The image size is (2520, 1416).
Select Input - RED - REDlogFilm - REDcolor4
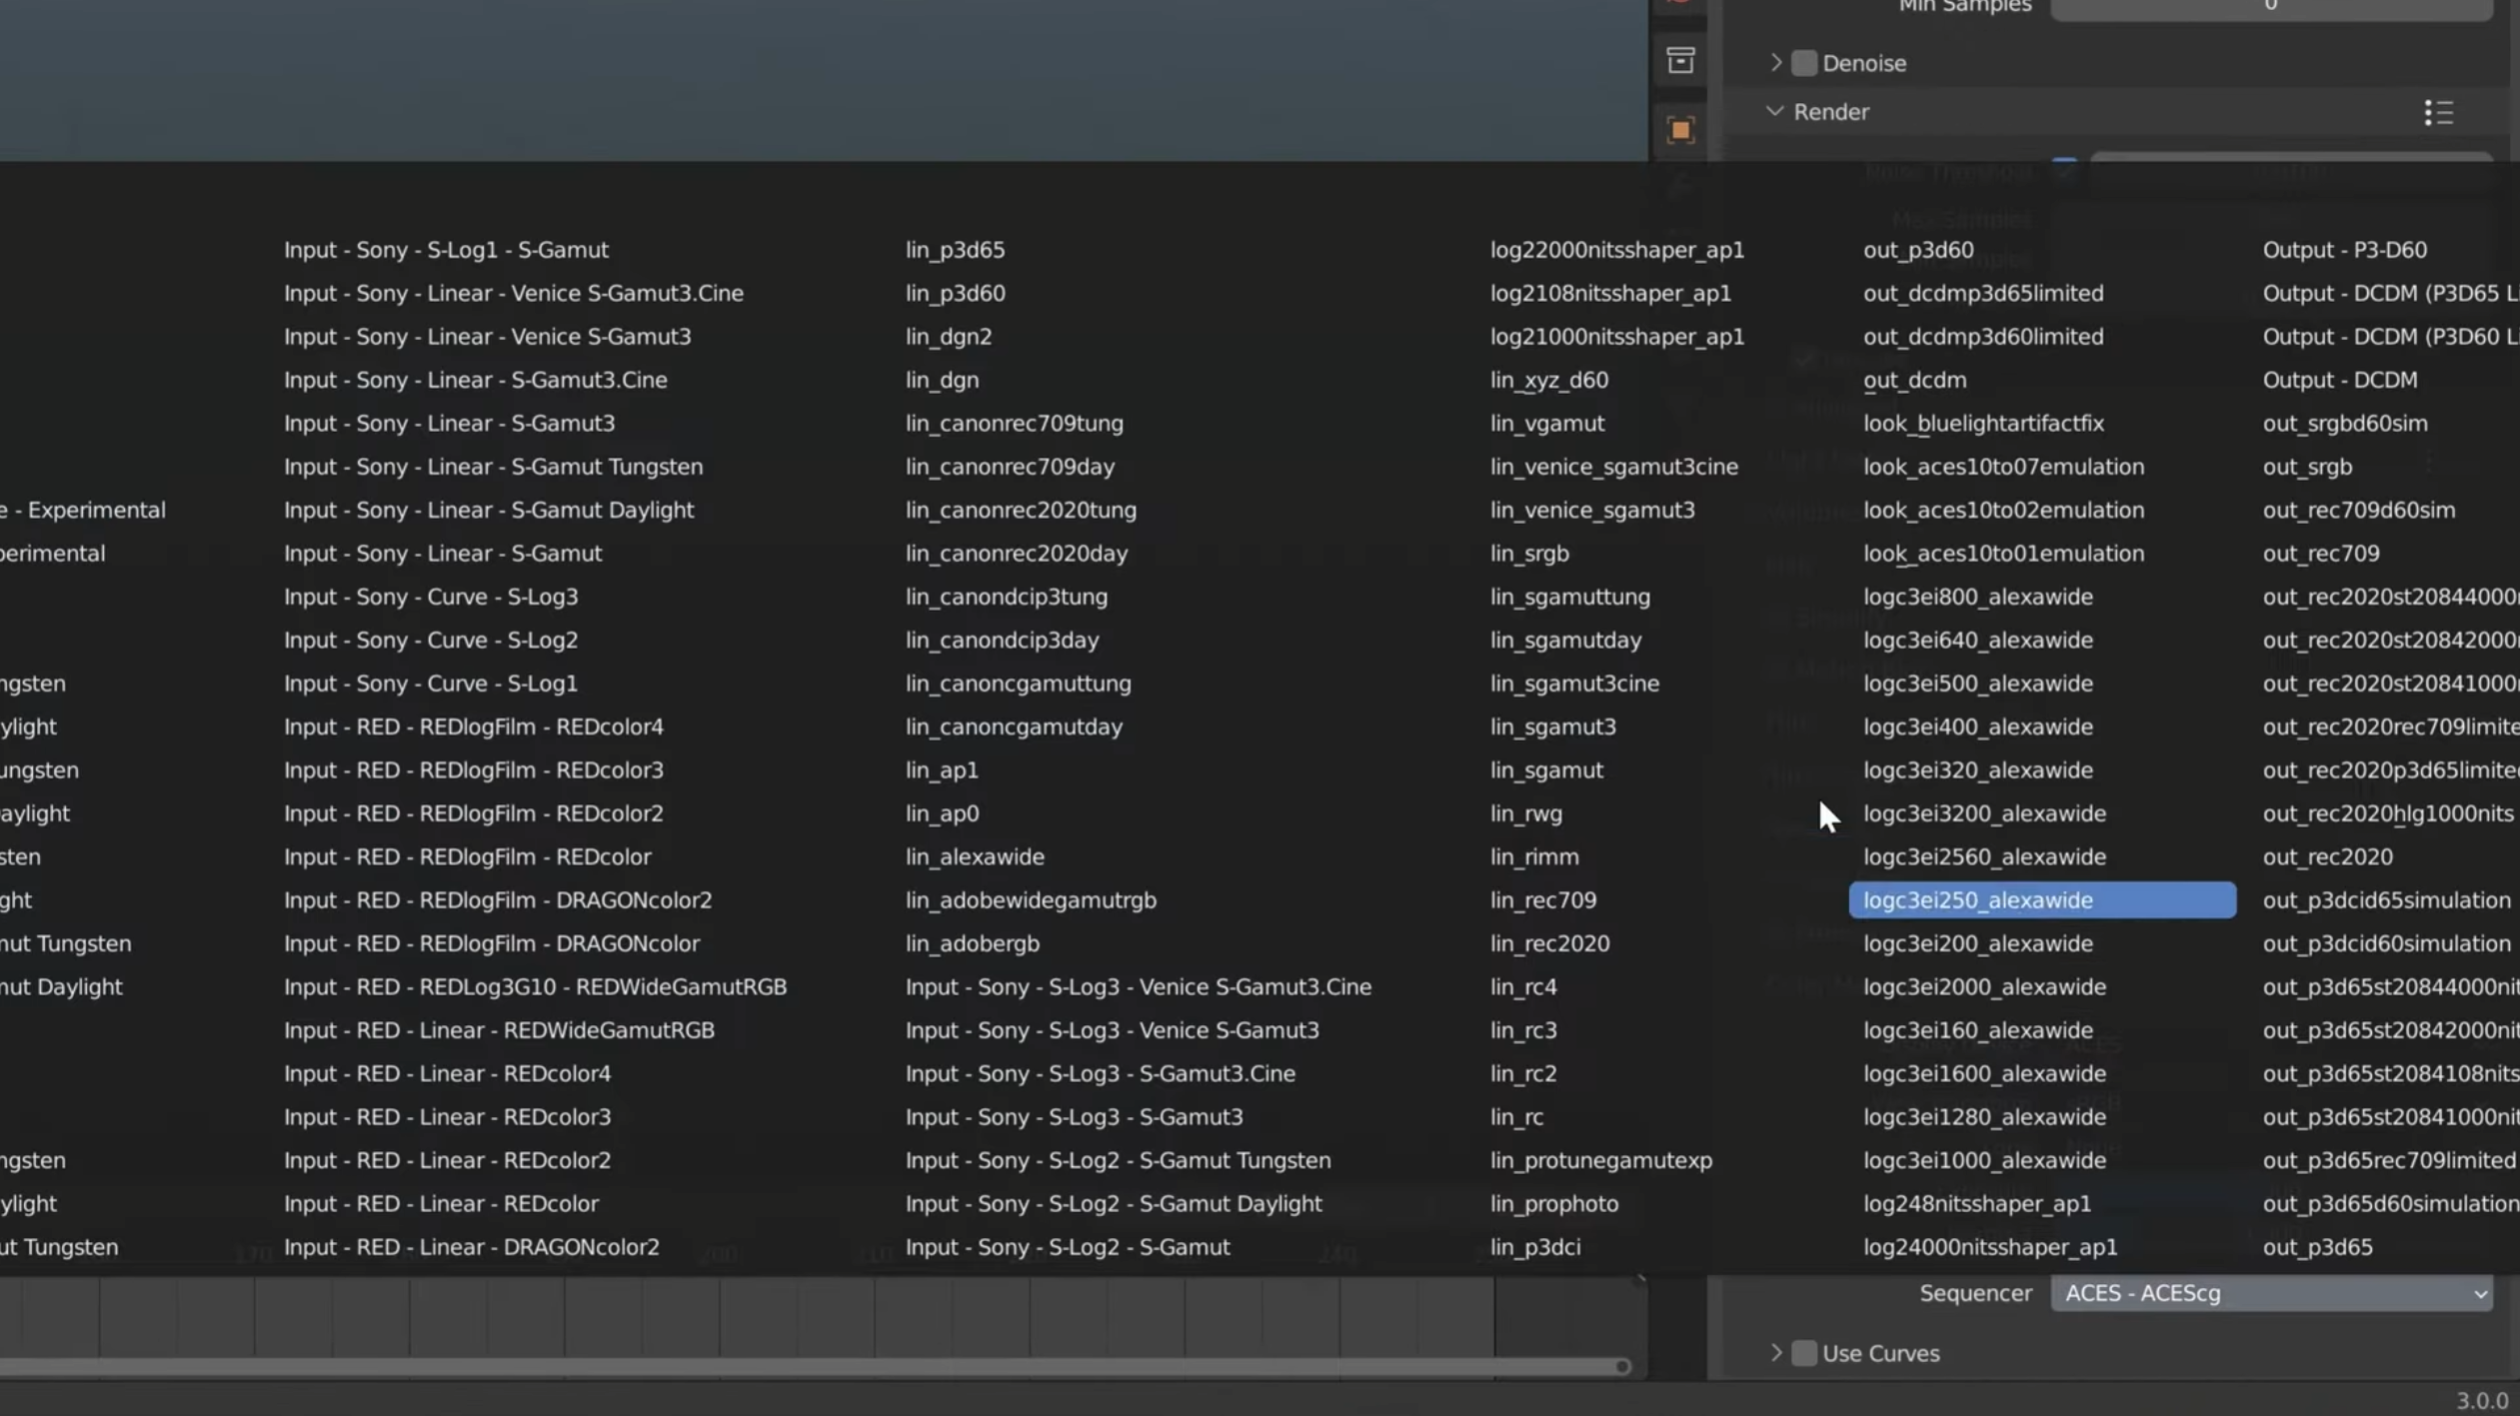[473, 727]
